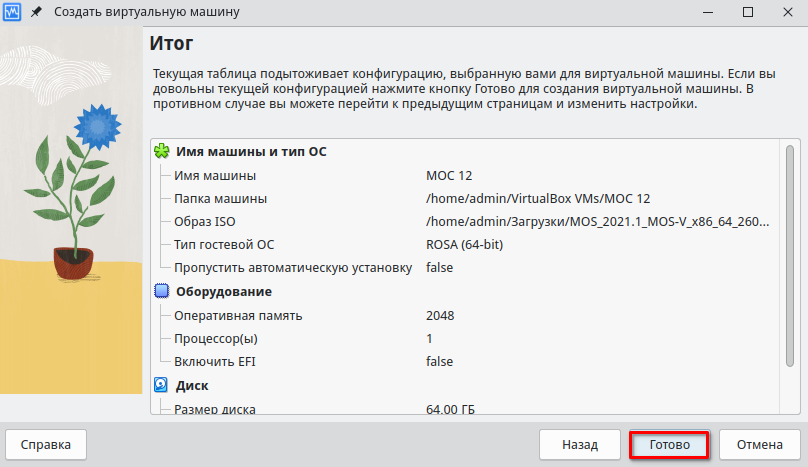The height and width of the screenshot is (467, 808).
Task: Click the blue flower illustration
Action: coord(95,126)
